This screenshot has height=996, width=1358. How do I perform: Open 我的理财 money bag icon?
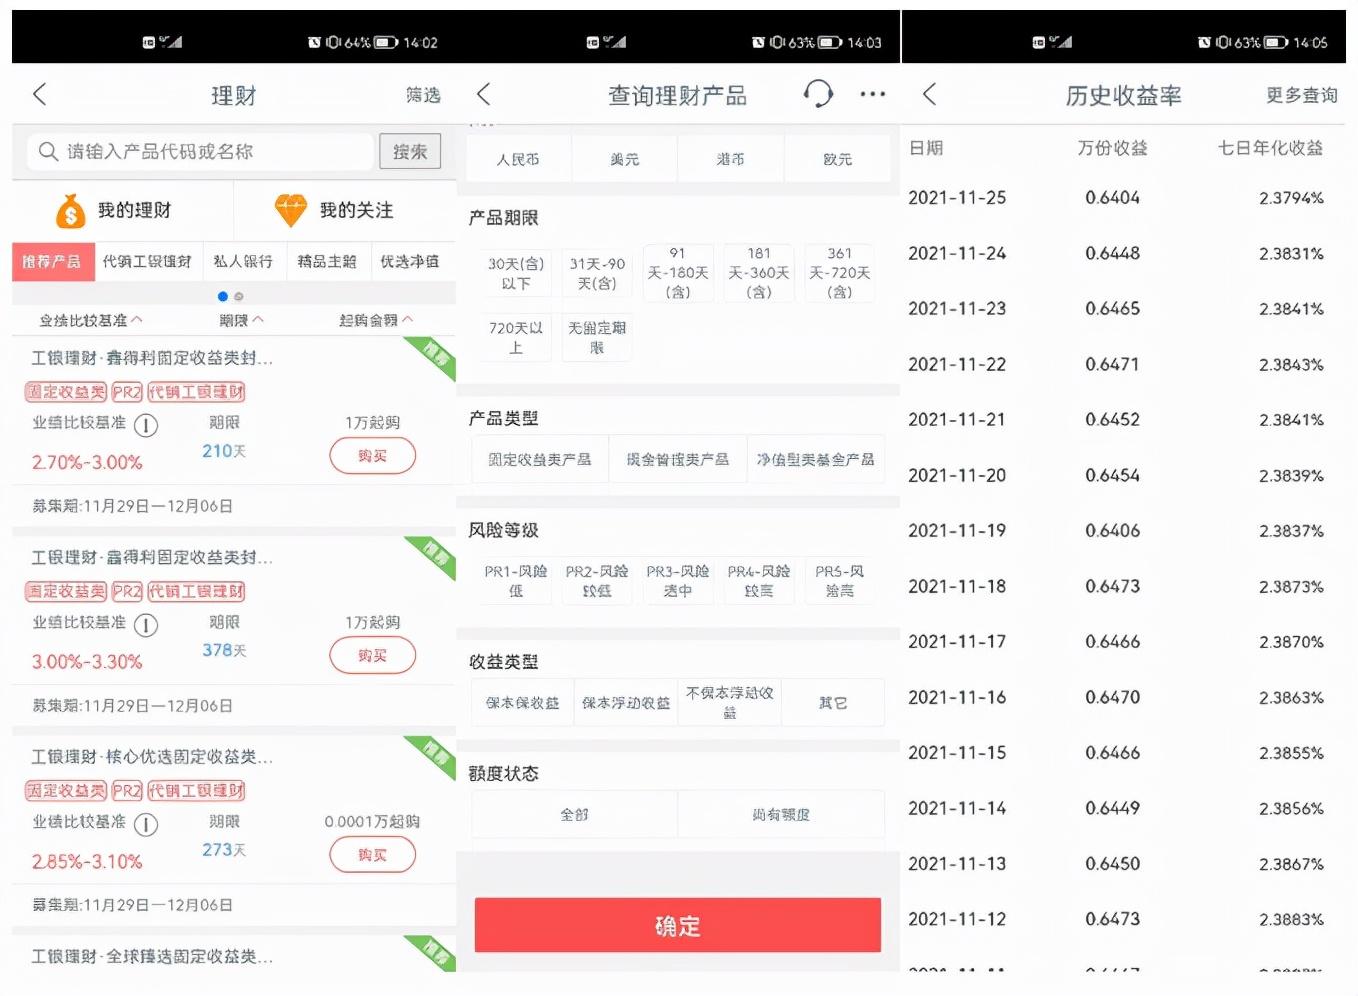[x=70, y=211]
